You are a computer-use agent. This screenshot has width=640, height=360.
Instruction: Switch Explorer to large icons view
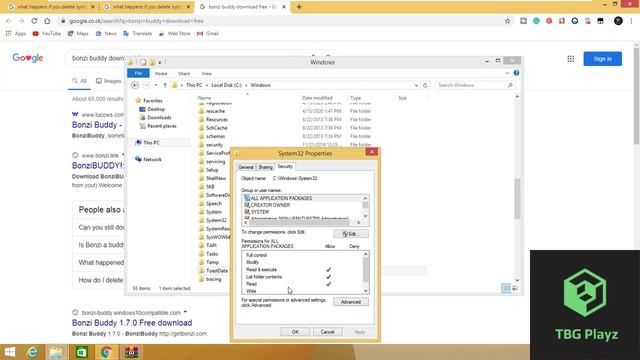click(x=515, y=288)
